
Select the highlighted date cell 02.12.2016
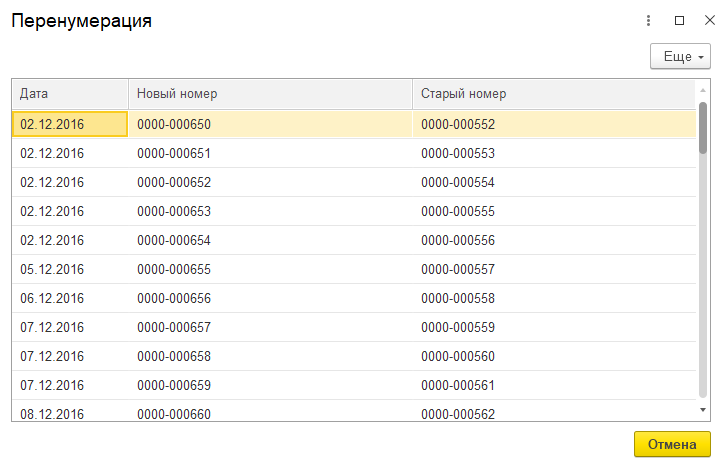tap(70, 124)
